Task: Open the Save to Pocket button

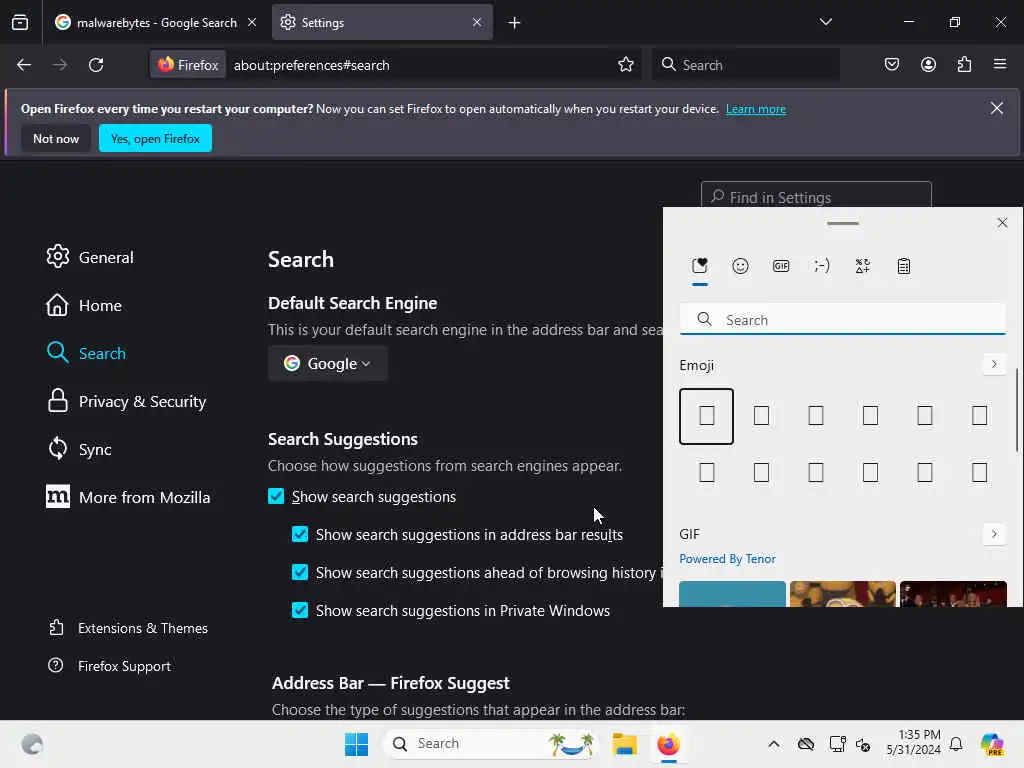Action: [891, 65]
